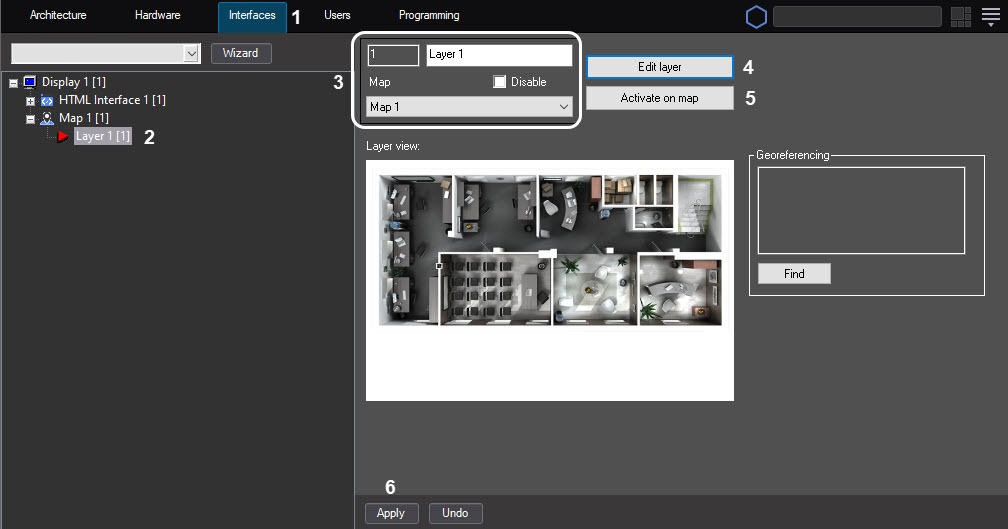Switch to the Users tab

(337, 15)
